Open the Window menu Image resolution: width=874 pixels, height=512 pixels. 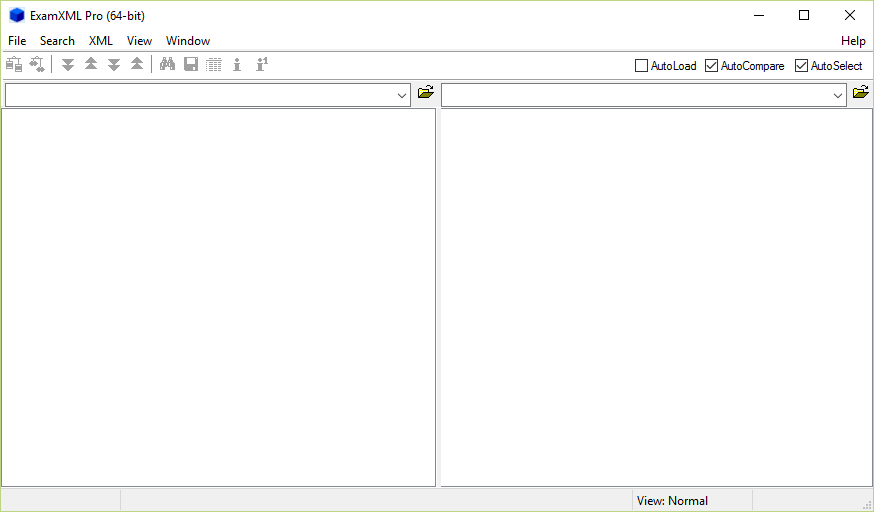tap(188, 41)
